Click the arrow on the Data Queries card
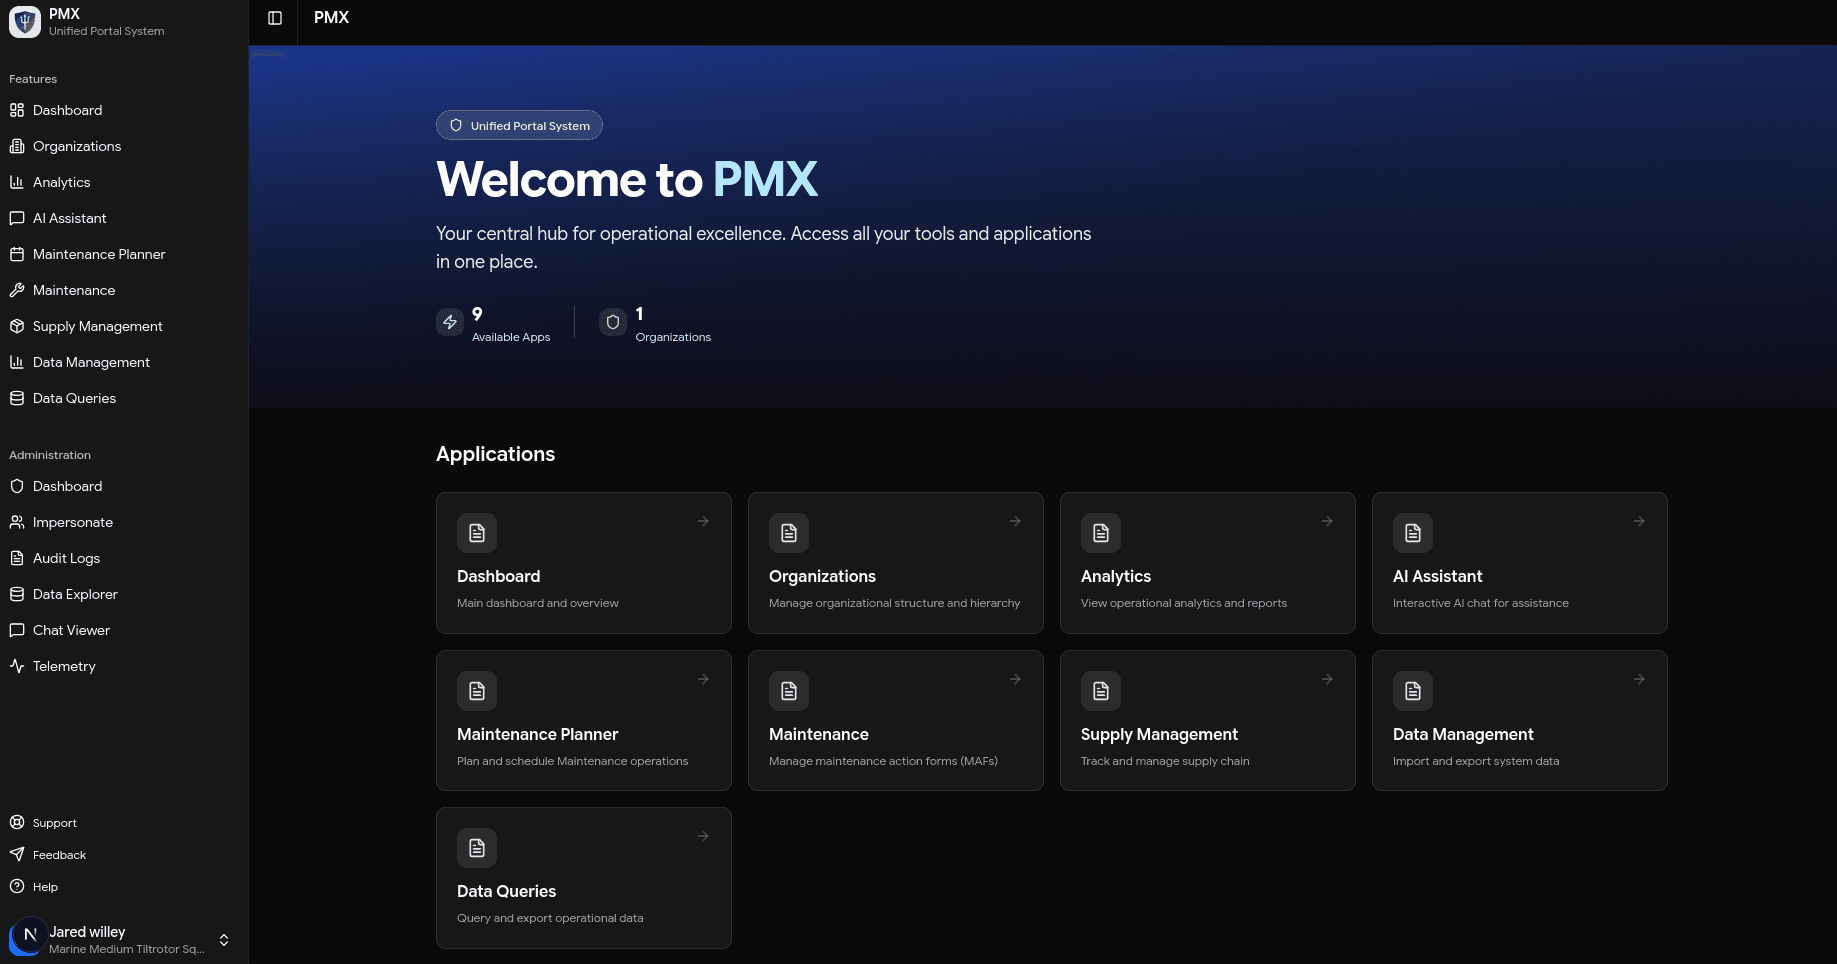 click(702, 836)
